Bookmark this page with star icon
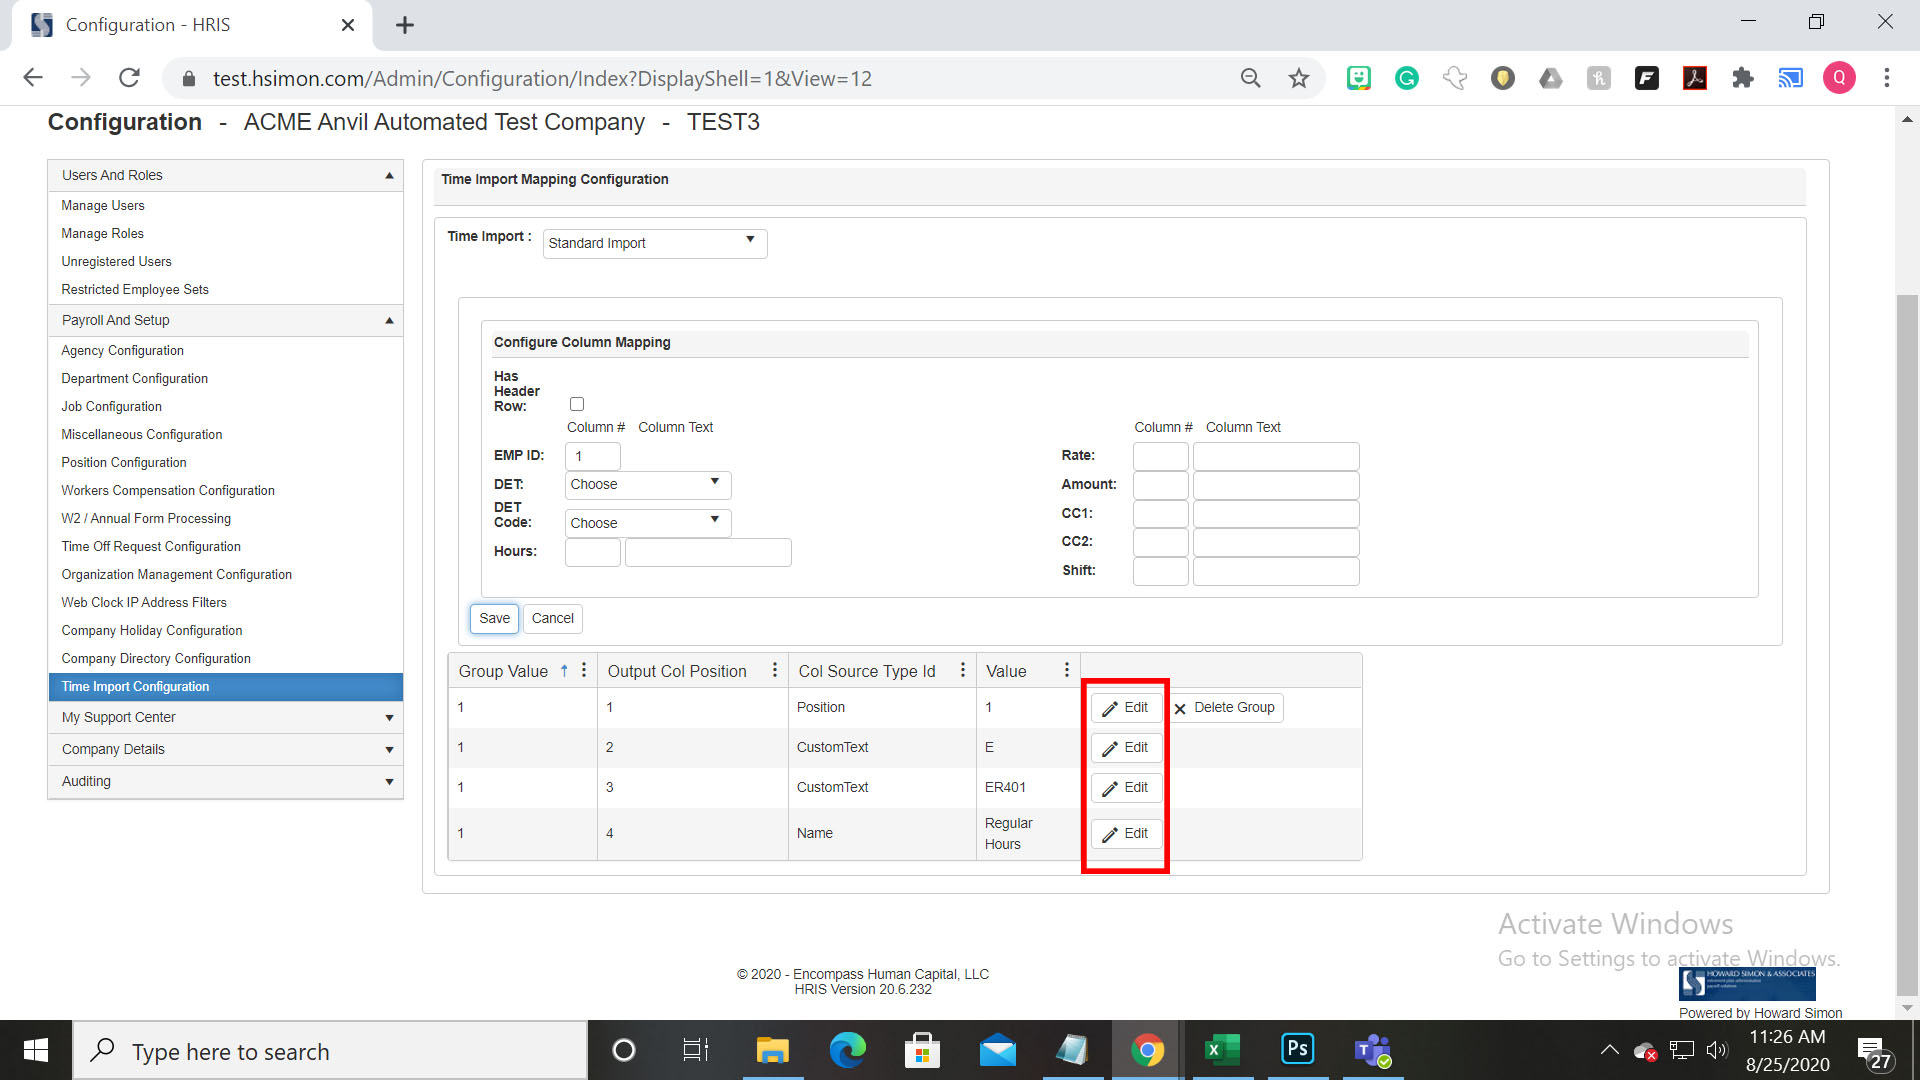Image resolution: width=1920 pixels, height=1080 pixels. [x=1298, y=78]
